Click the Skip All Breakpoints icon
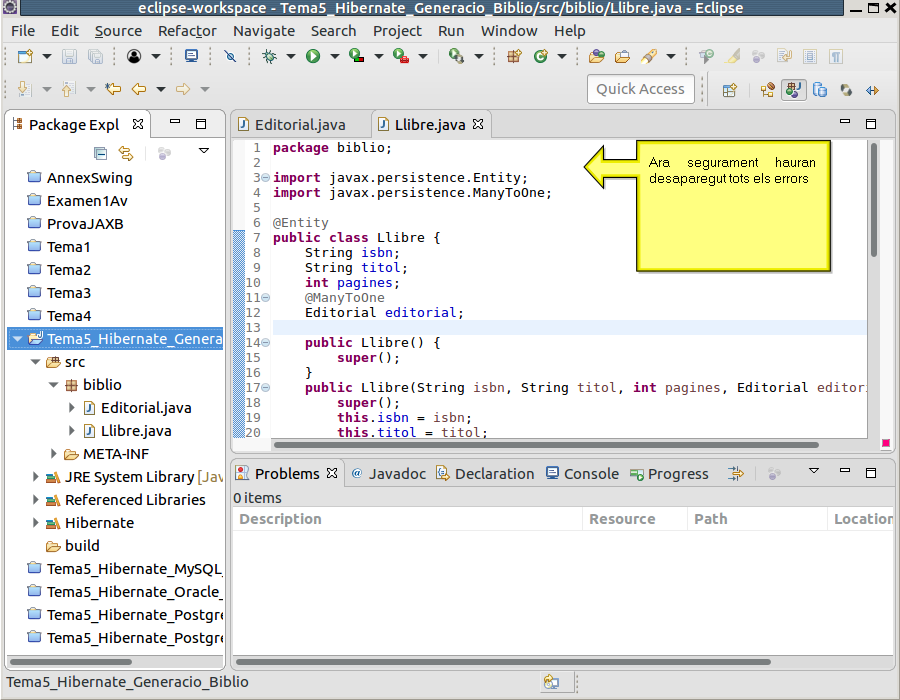This screenshot has width=900, height=700. click(230, 56)
